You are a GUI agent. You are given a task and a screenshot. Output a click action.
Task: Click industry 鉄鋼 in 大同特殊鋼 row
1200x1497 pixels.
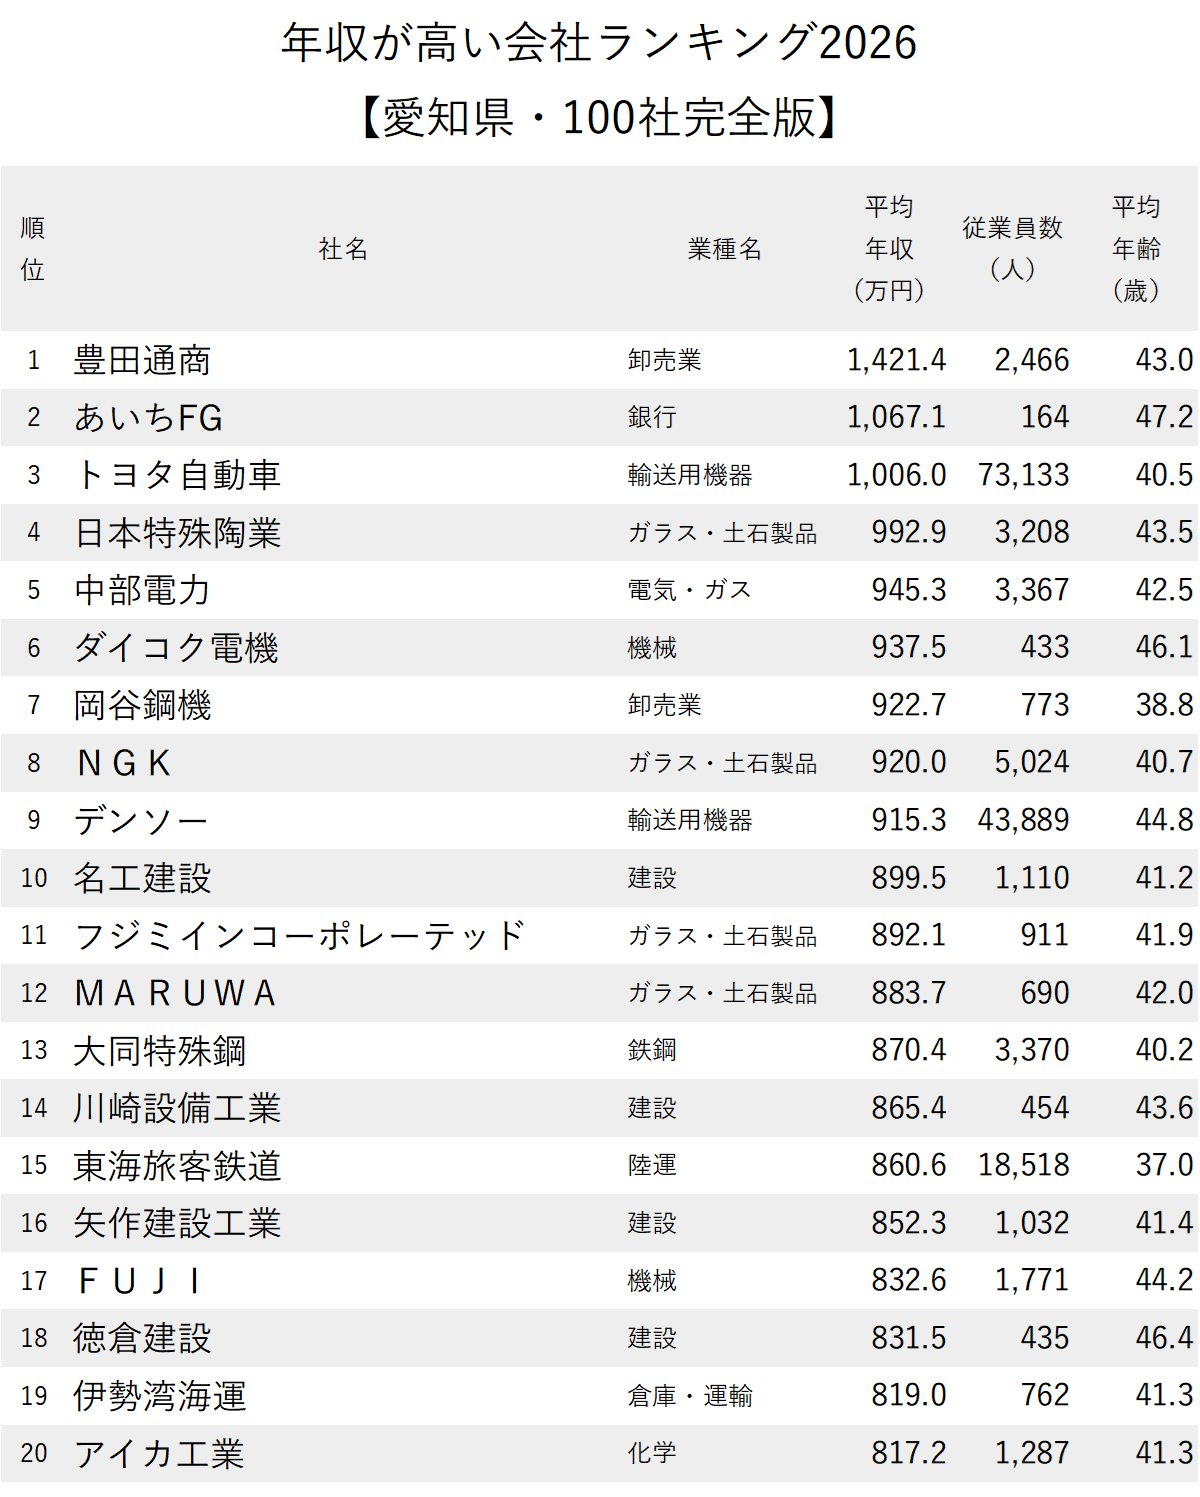click(x=652, y=1051)
